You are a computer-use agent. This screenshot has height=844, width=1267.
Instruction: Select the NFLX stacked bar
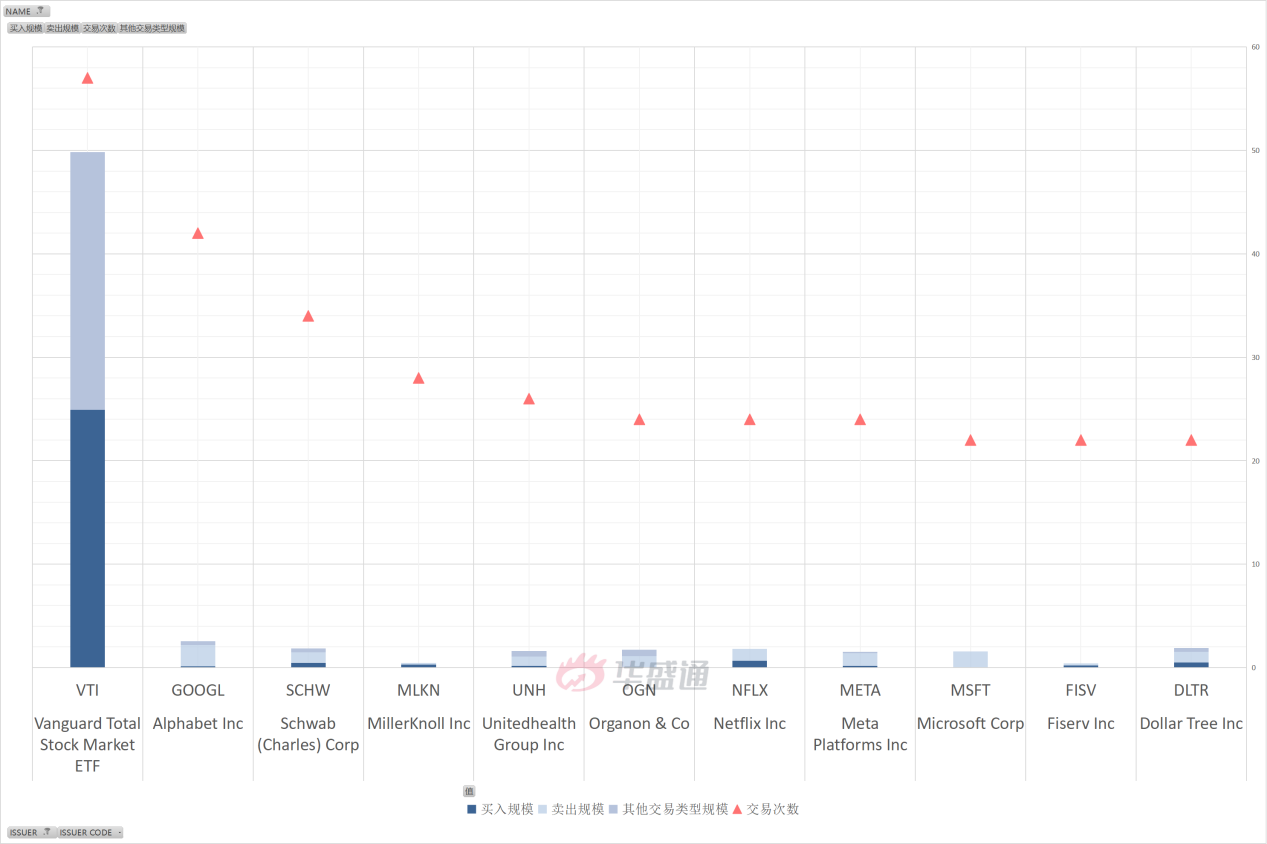coord(750,658)
